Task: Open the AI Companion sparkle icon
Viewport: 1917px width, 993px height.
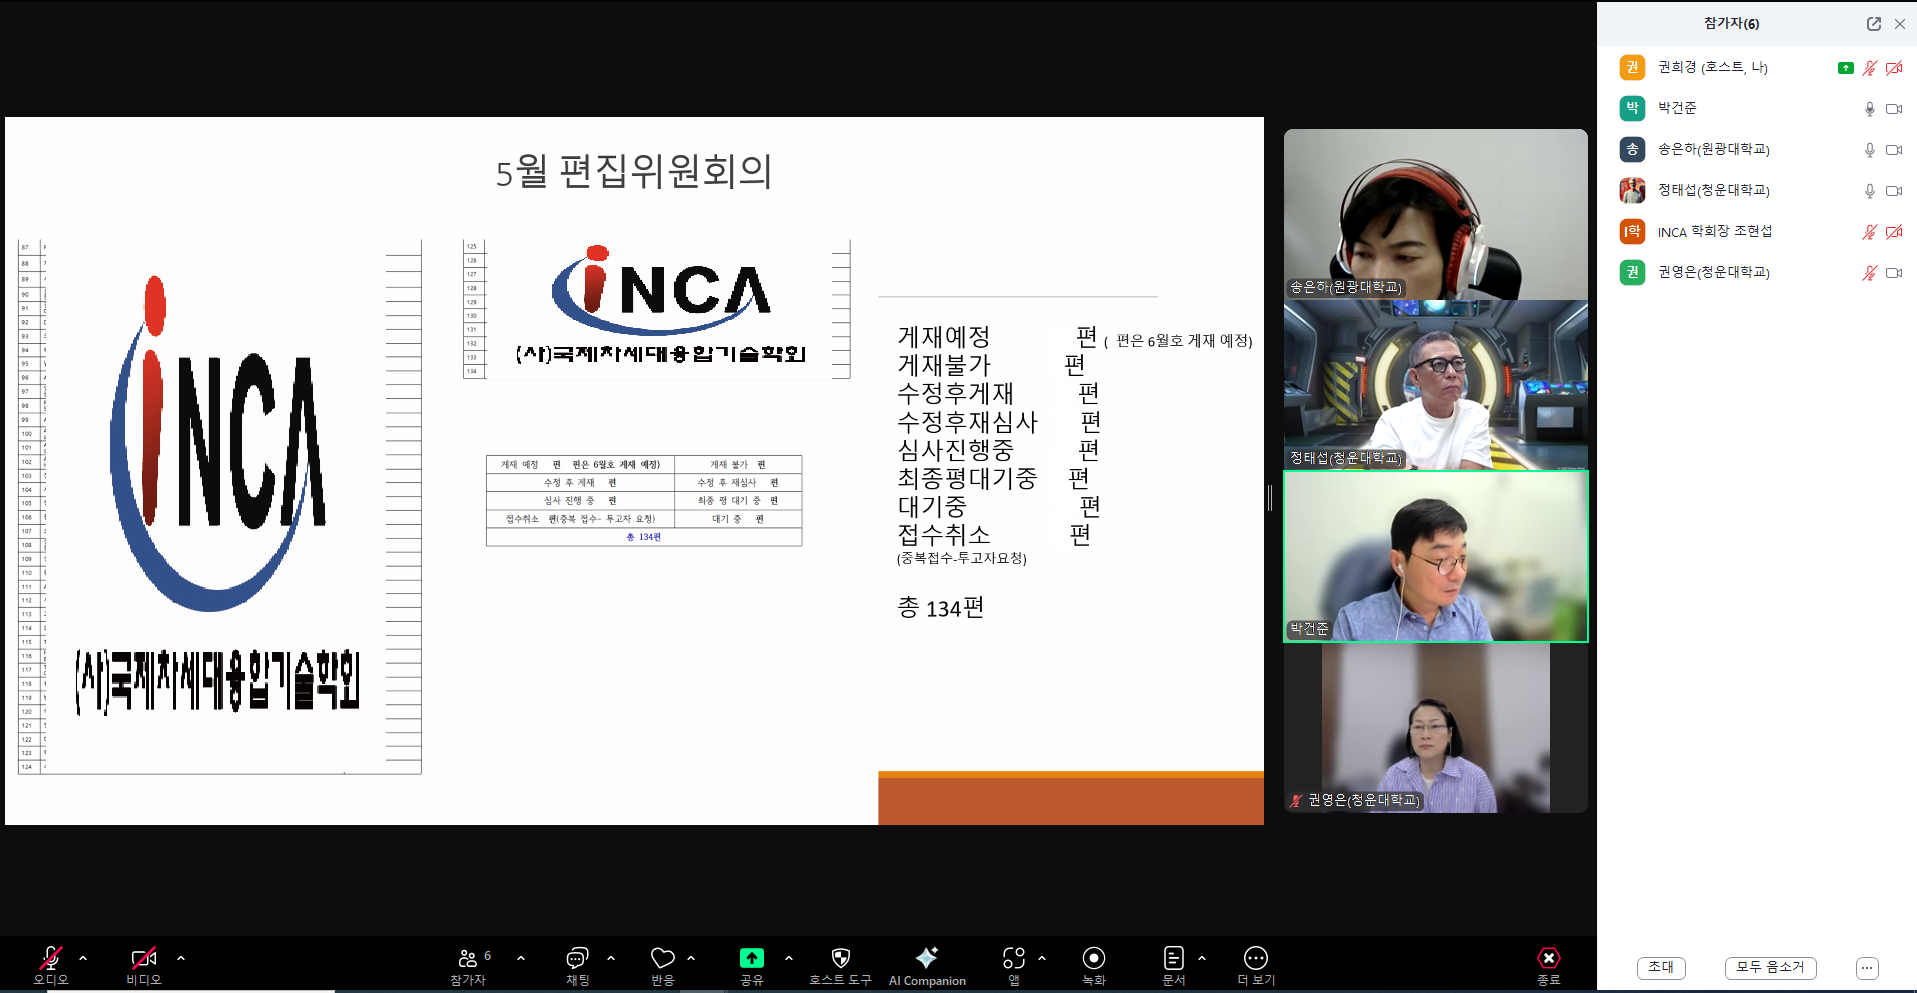Action: 927,964
